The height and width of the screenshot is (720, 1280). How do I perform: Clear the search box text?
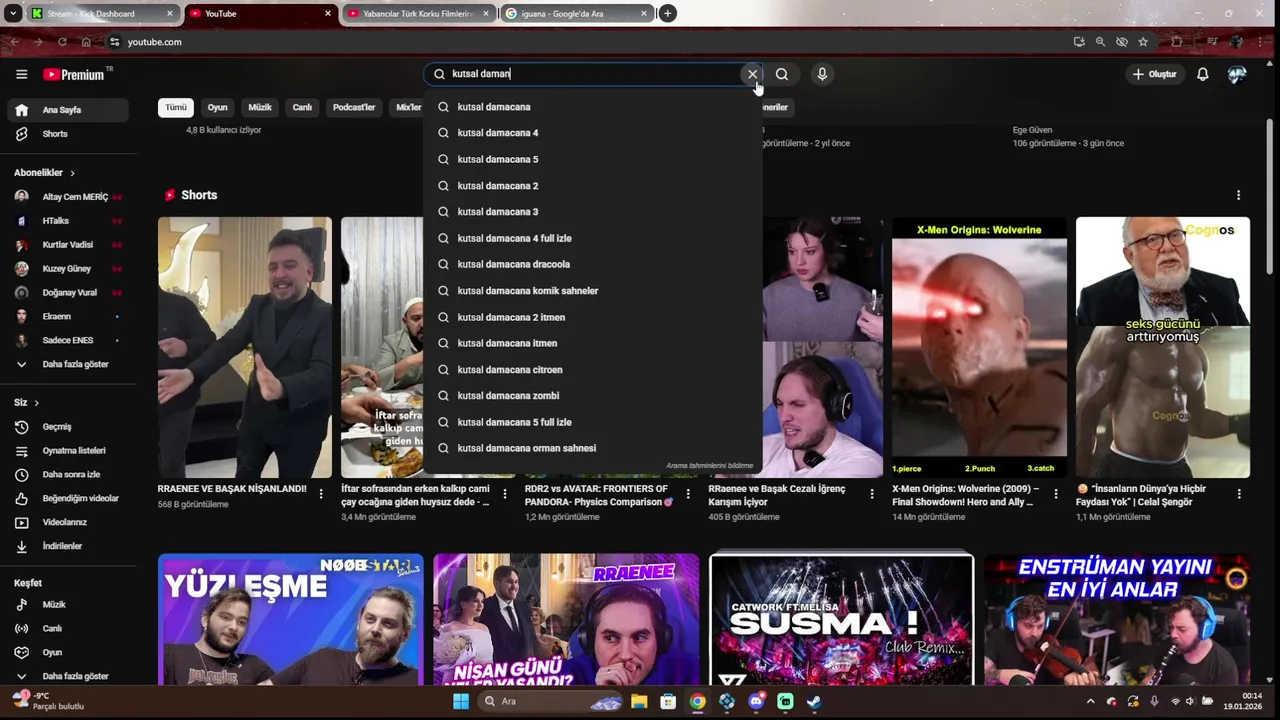752,74
